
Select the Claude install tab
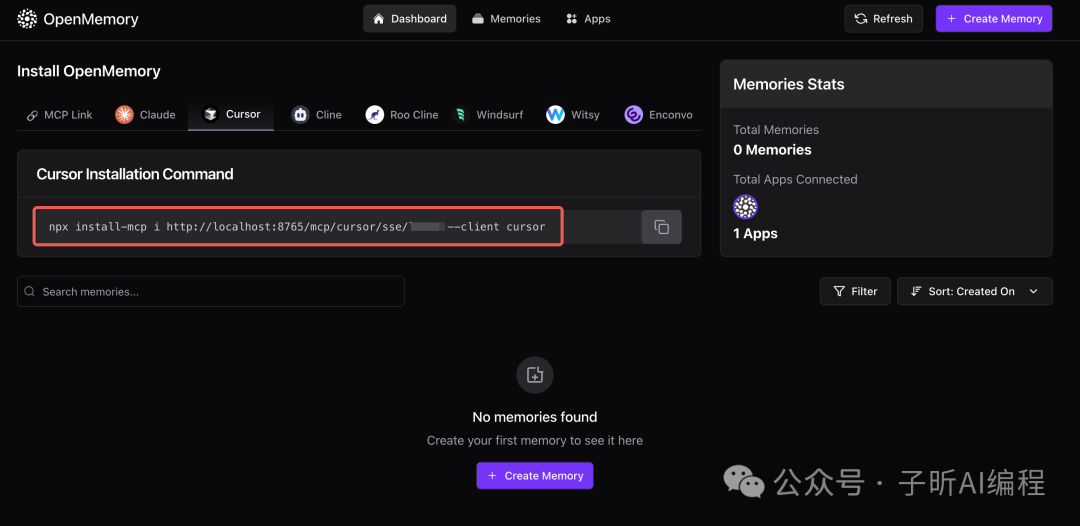(146, 115)
